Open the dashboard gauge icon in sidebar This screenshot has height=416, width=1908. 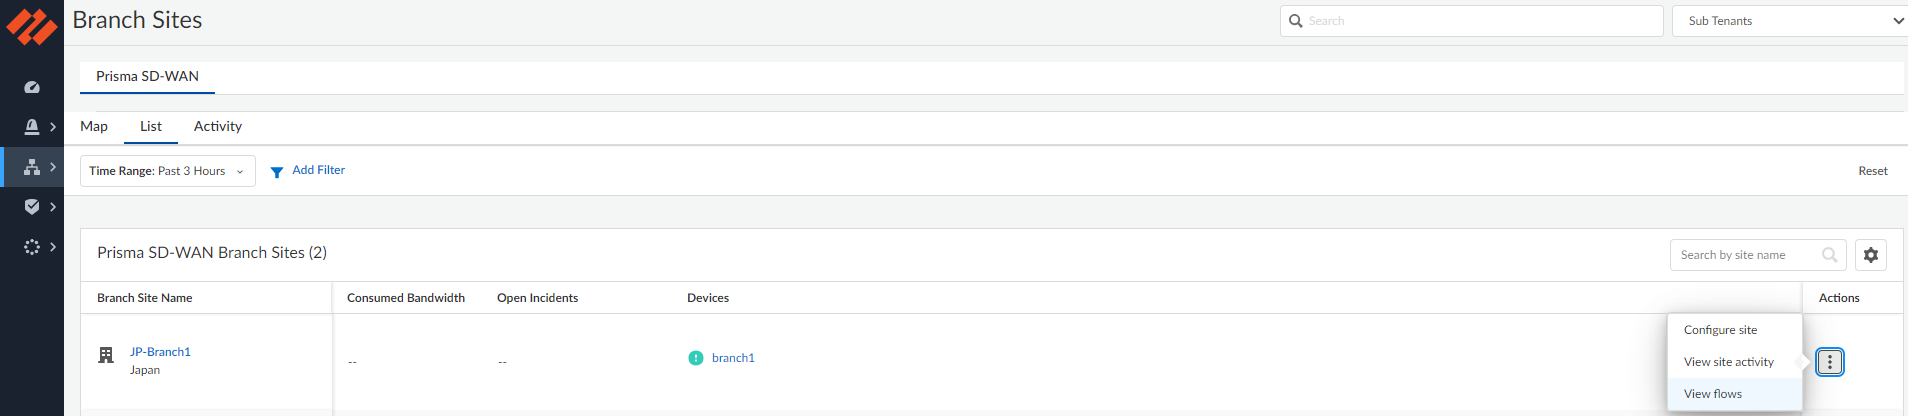32,87
